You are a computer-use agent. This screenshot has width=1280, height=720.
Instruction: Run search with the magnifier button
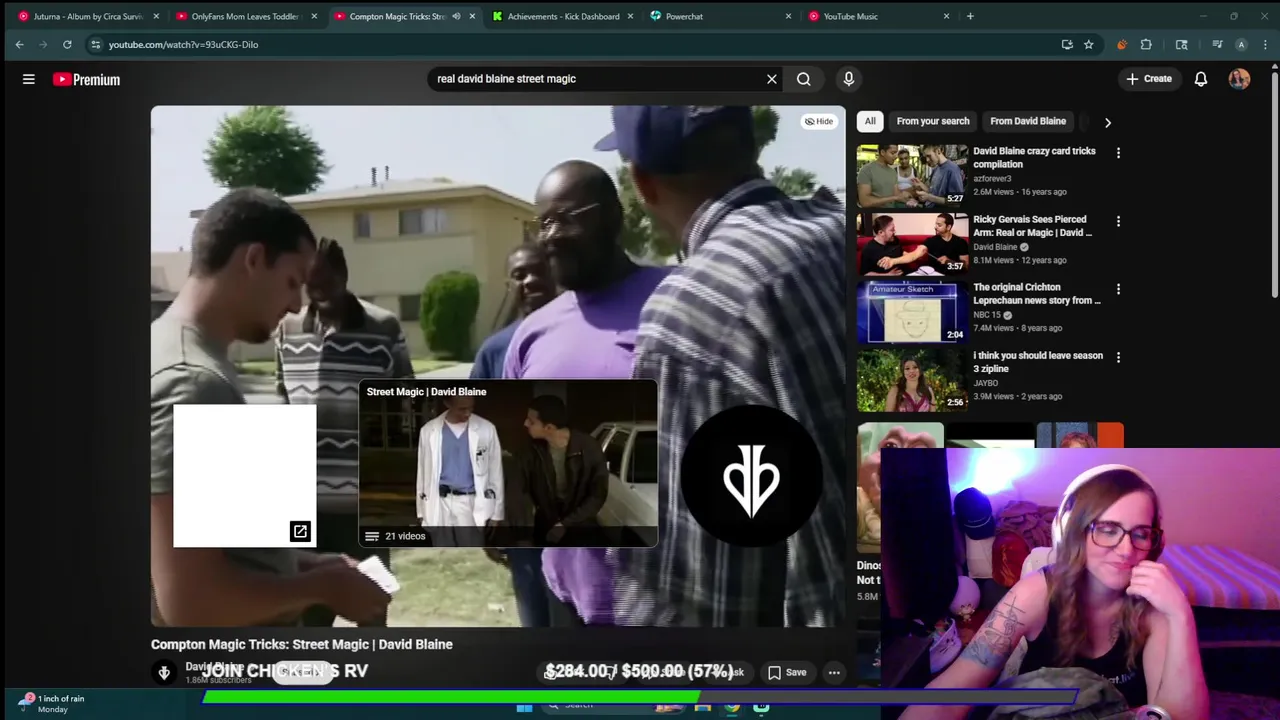(x=804, y=79)
